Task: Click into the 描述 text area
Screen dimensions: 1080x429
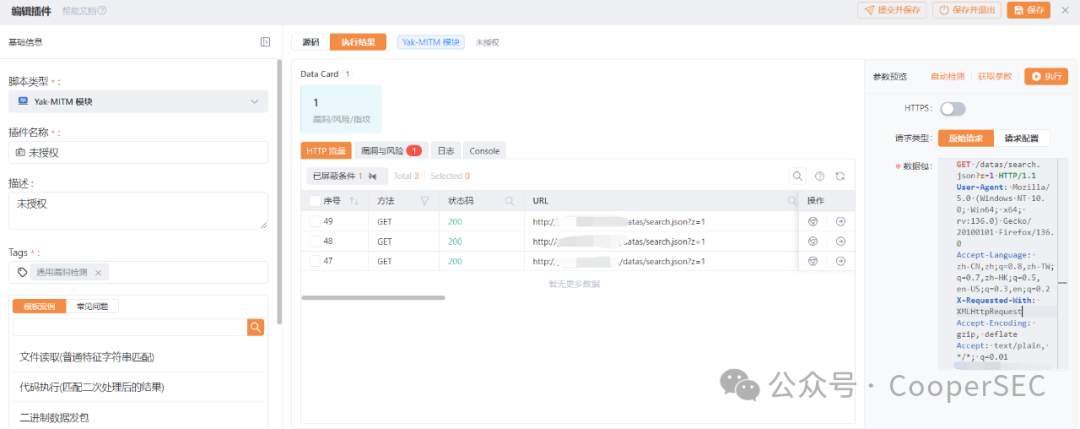Action: (x=138, y=210)
